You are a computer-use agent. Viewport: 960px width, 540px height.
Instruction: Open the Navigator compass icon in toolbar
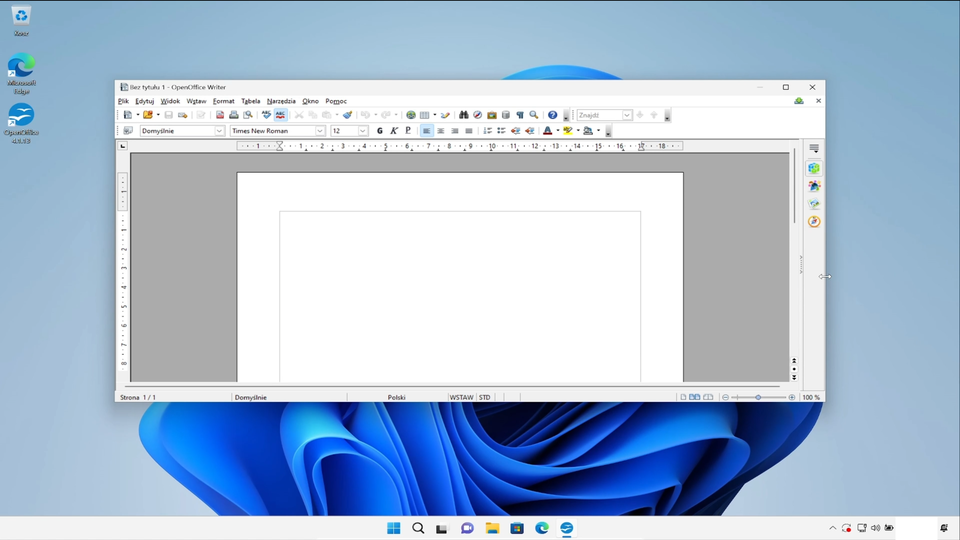477,115
